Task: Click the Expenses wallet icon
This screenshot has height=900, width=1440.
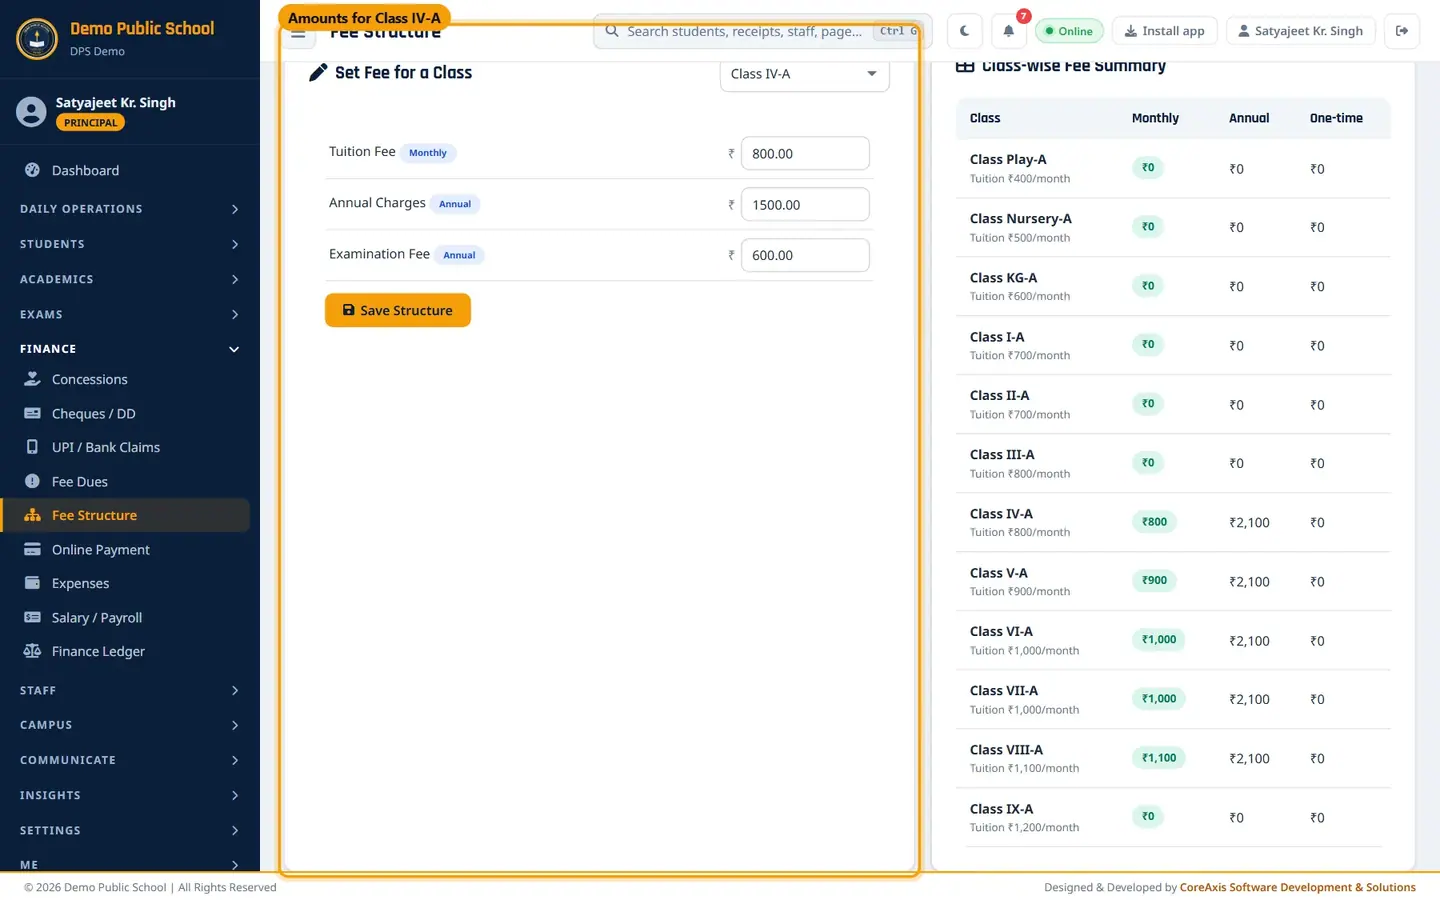Action: pos(32,583)
